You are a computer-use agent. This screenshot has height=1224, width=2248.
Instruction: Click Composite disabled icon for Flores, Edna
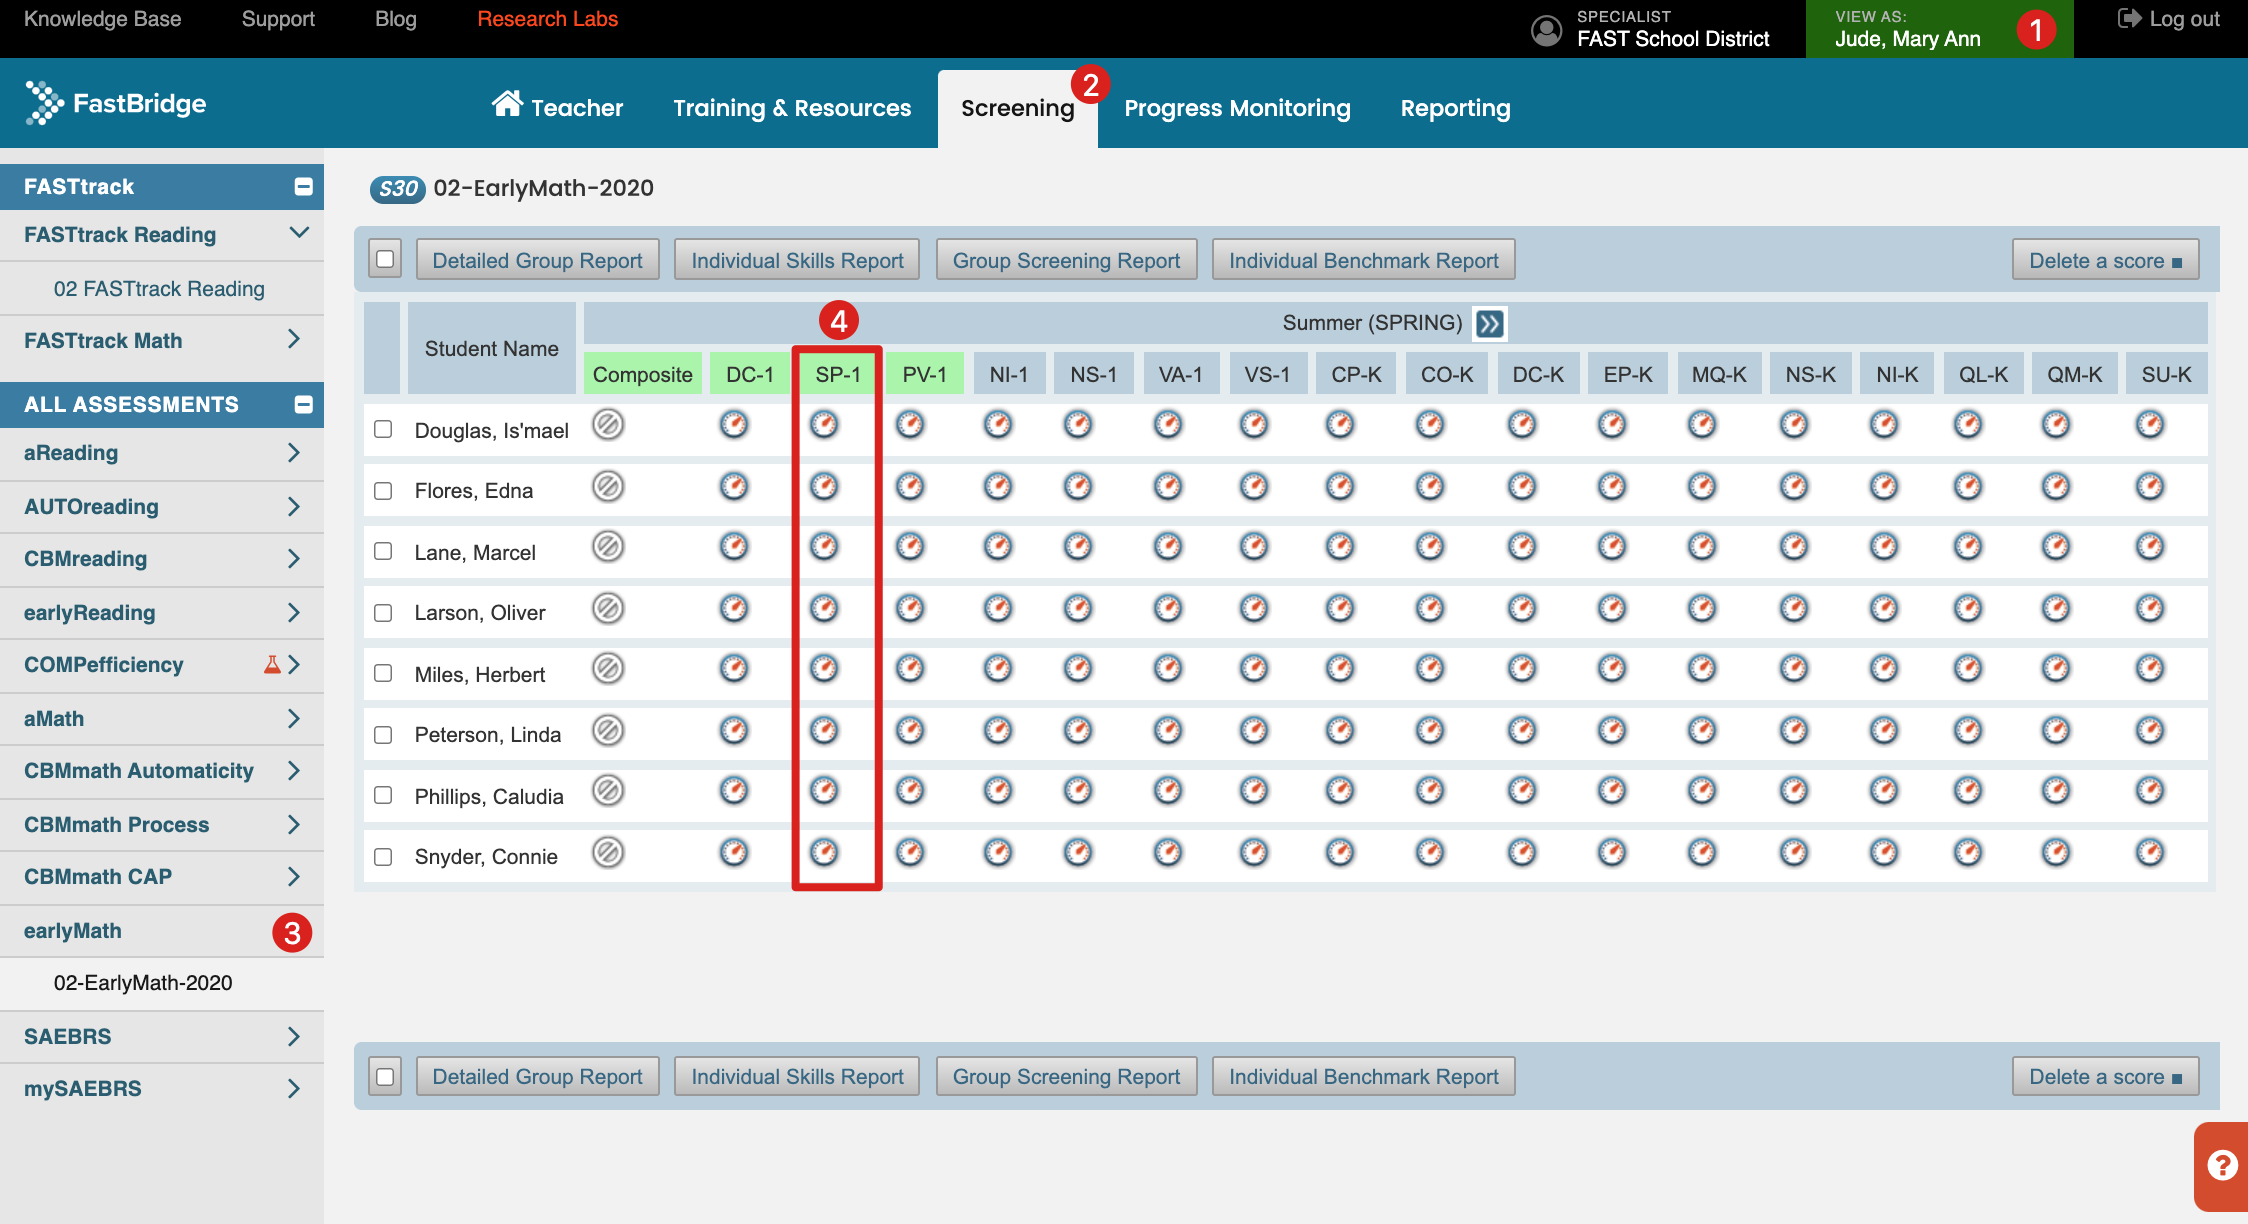click(x=608, y=487)
